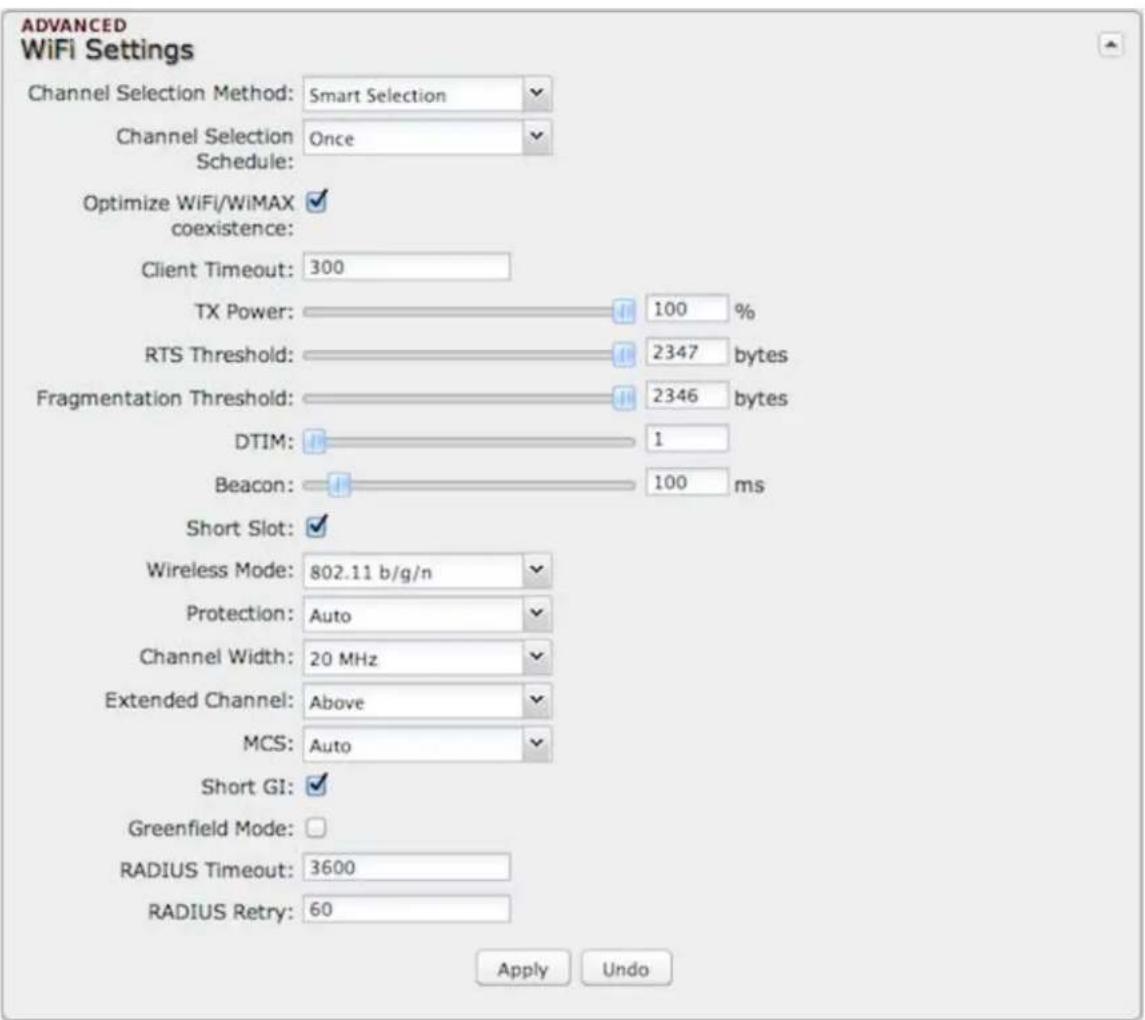1145x1020 pixels.
Task: Open the Channel Selection Method dropdown
Action: point(427,94)
